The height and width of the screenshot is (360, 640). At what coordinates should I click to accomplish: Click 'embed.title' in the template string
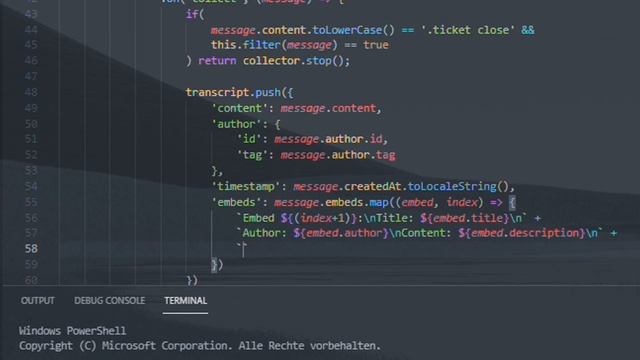[x=468, y=218]
